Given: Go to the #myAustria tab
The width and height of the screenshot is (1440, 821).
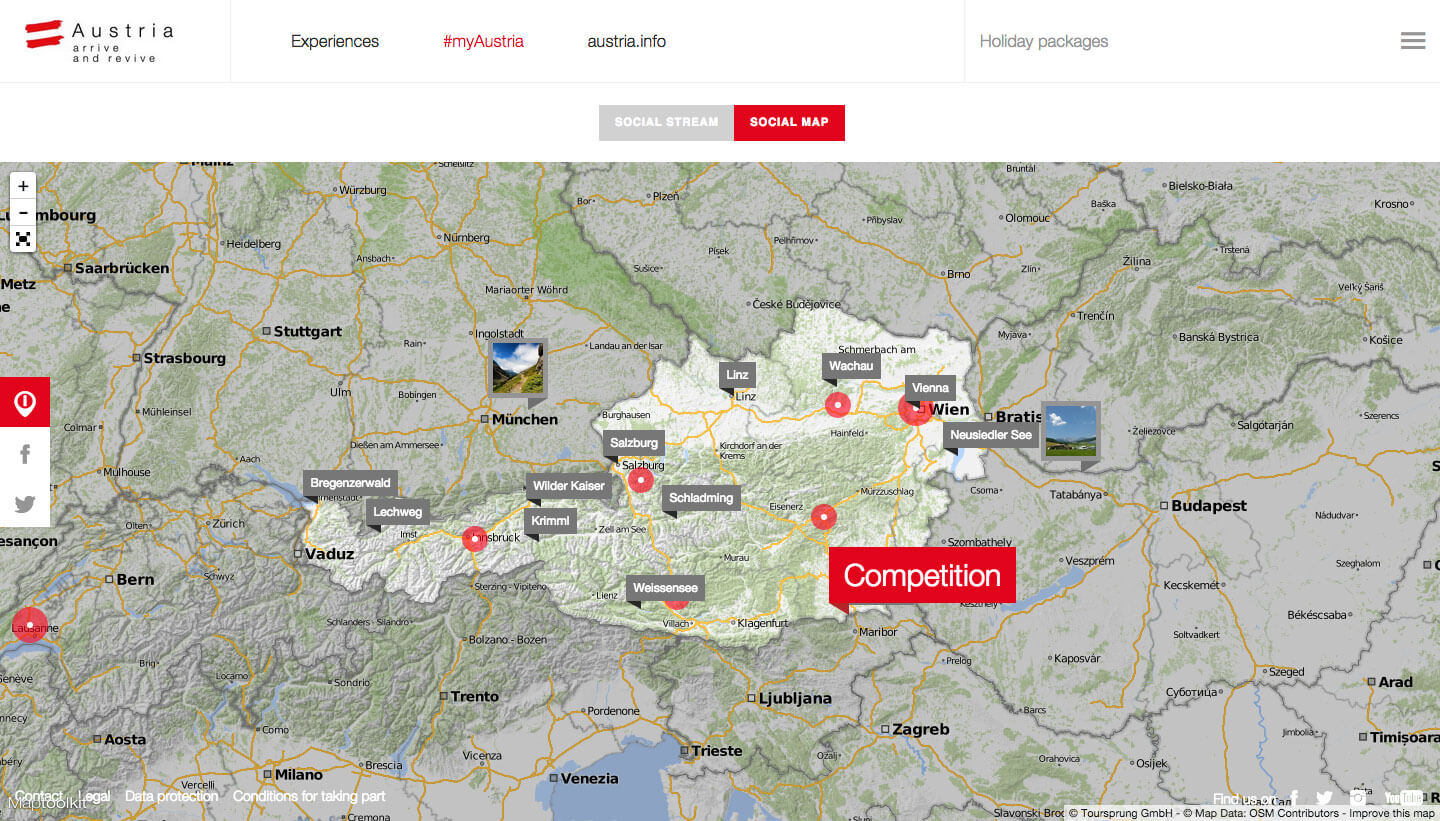Looking at the screenshot, I should pyautogui.click(x=483, y=41).
